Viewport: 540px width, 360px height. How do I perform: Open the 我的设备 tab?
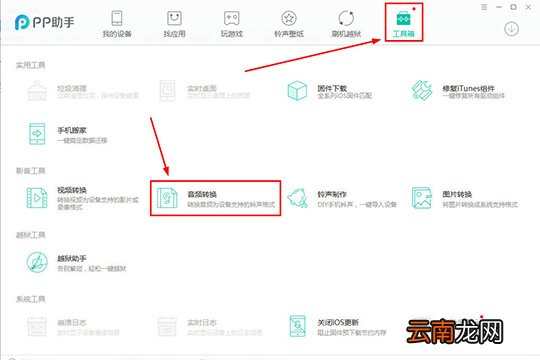[x=117, y=23]
